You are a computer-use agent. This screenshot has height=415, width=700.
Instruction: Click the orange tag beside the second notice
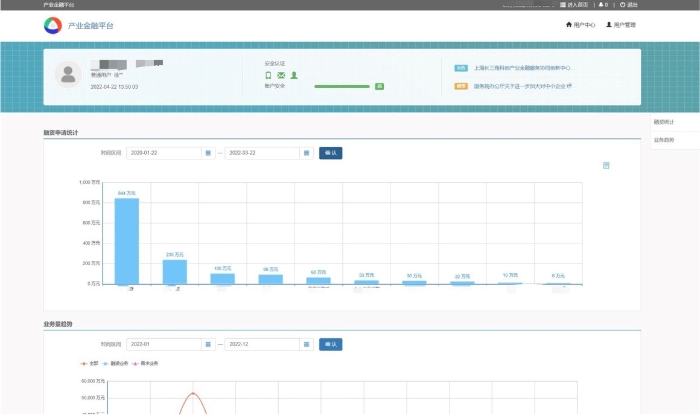[461, 86]
